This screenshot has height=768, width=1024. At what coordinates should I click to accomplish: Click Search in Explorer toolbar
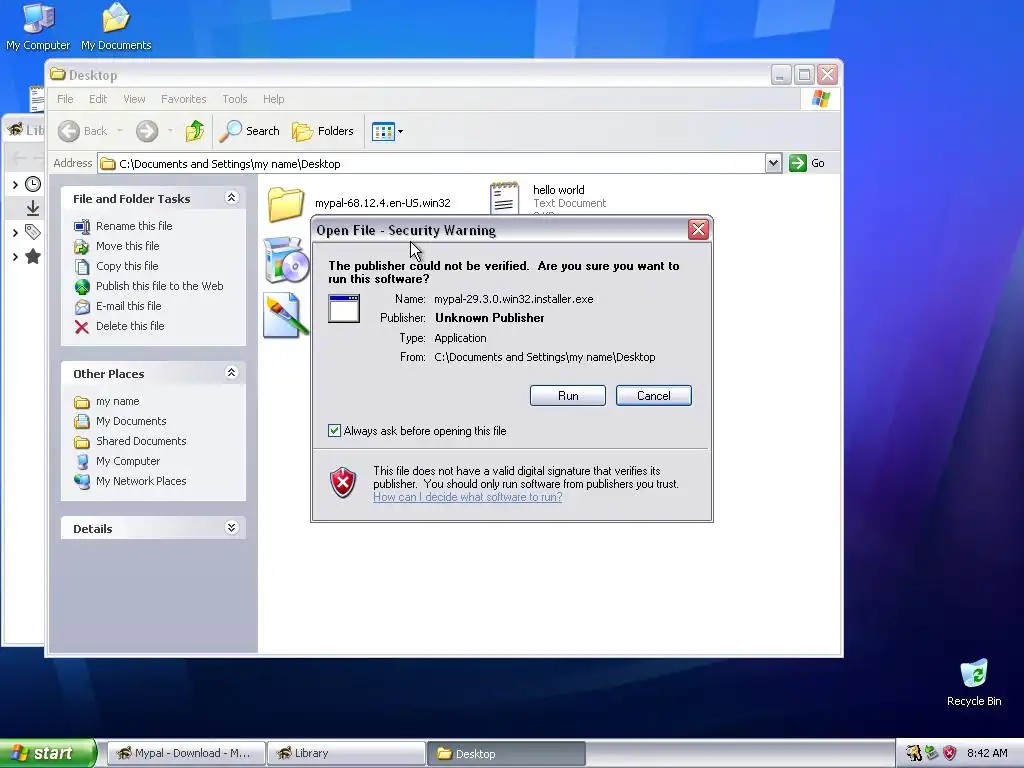coord(249,131)
